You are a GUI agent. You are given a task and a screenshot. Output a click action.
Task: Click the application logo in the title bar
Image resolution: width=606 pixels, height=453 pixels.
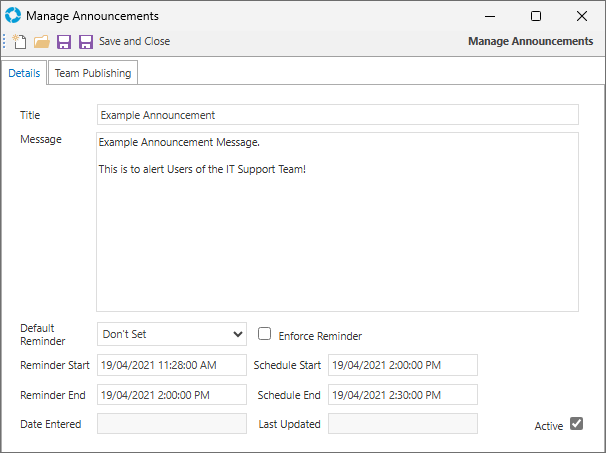(x=13, y=16)
